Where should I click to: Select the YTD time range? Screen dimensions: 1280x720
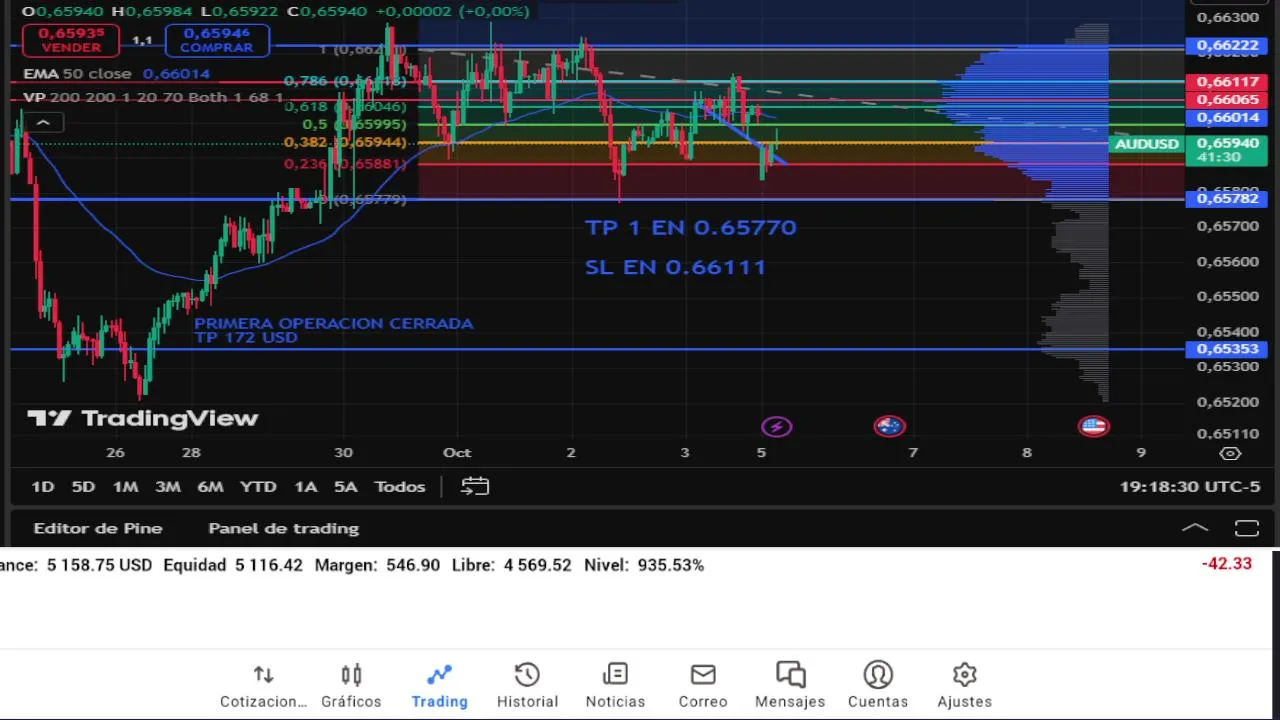click(258, 487)
